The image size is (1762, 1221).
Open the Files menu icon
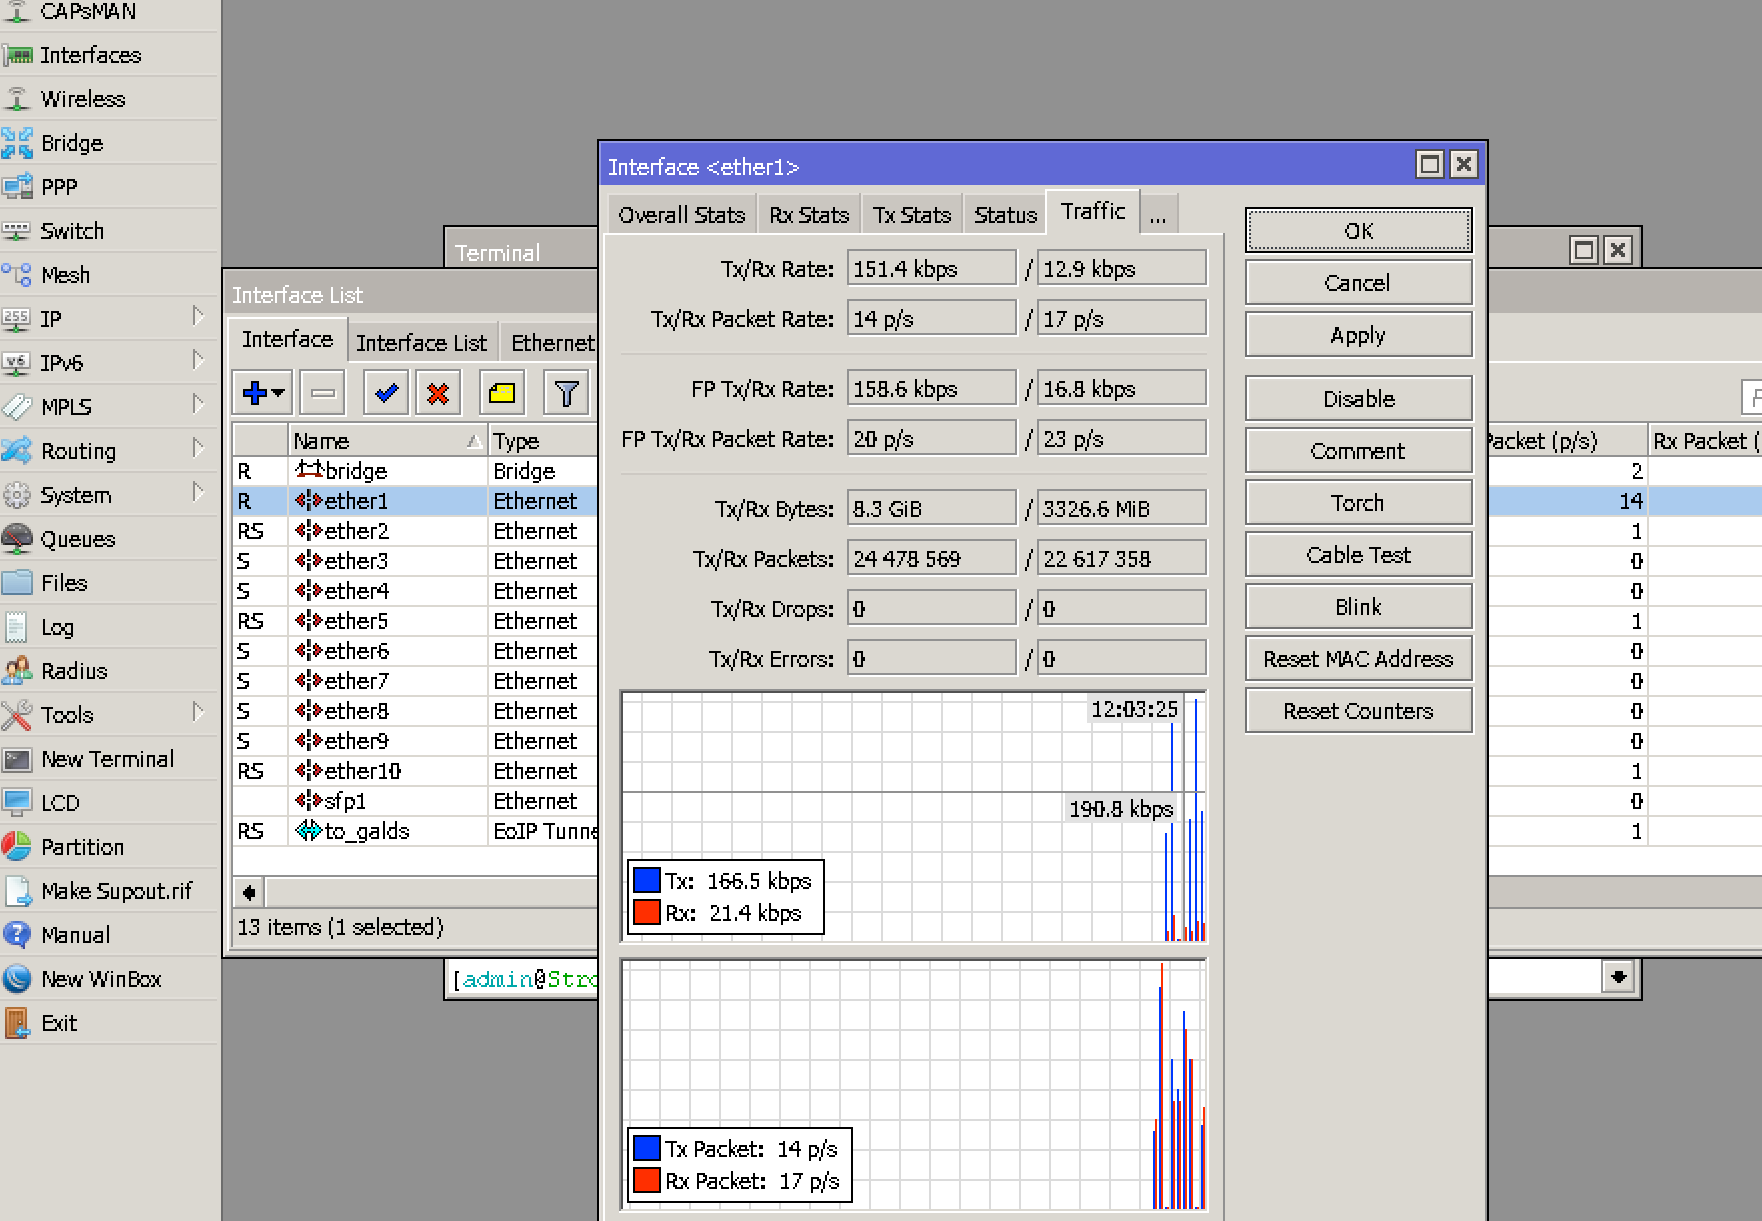tap(17, 583)
